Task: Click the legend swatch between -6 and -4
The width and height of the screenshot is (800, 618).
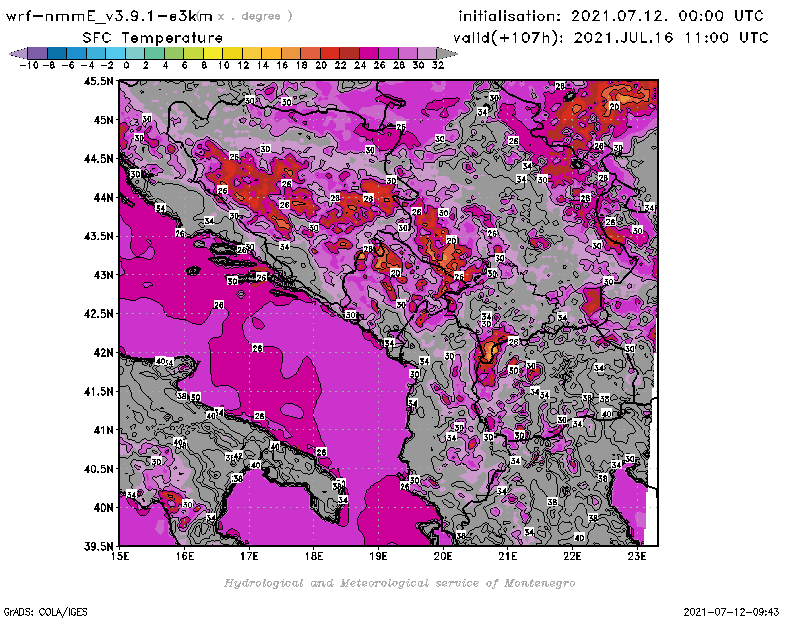Action: (77, 53)
